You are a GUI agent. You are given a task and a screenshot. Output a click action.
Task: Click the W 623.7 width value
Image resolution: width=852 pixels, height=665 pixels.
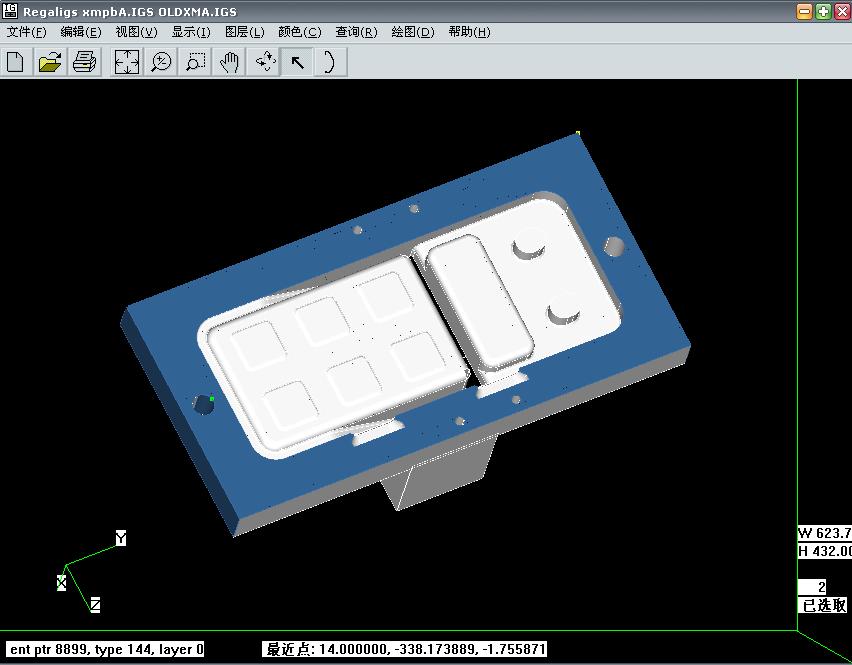click(x=824, y=533)
